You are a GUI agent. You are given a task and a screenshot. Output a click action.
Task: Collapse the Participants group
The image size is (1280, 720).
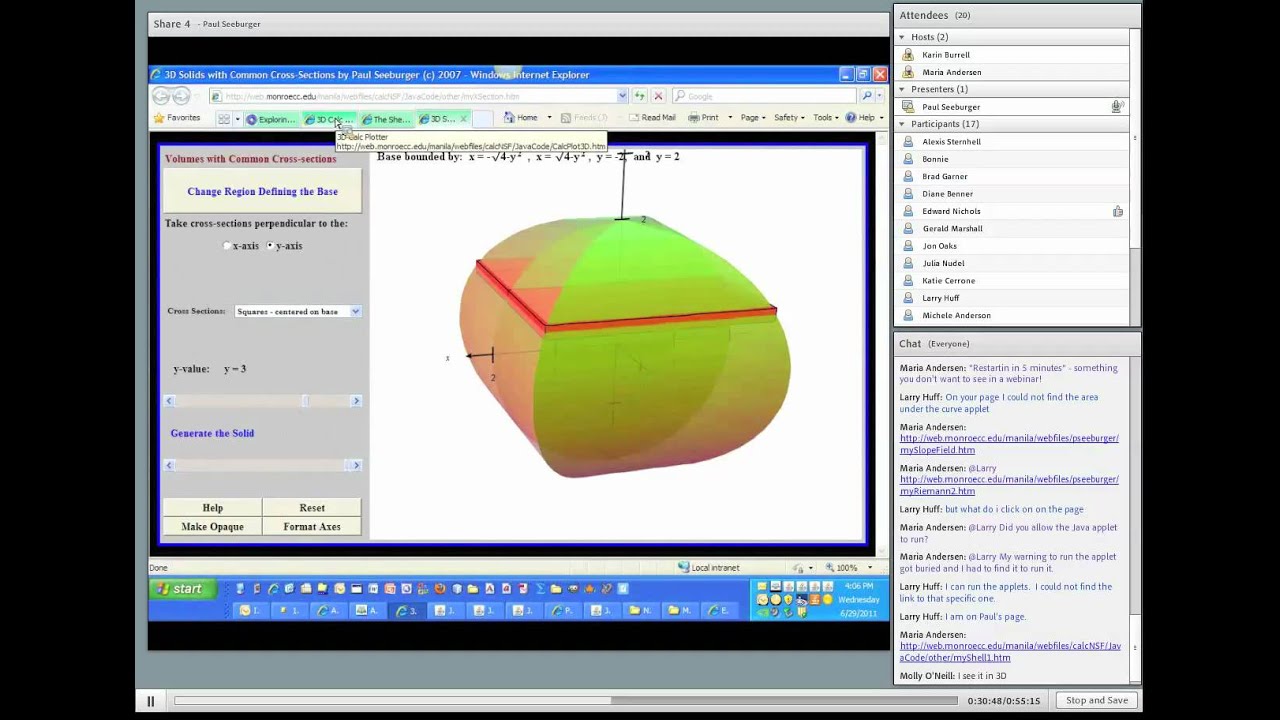[x=902, y=124]
